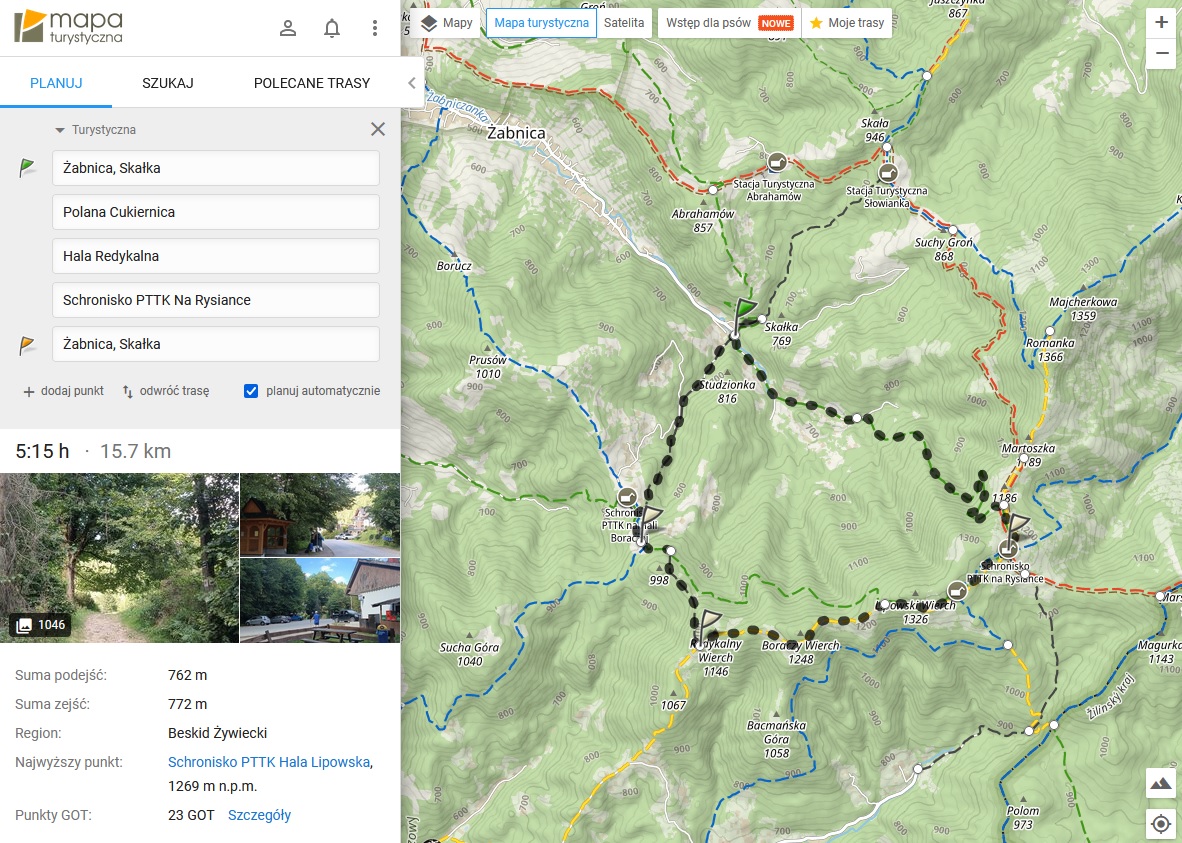This screenshot has width=1182, height=843.
Task: Open notifications bell
Action: tap(332, 28)
